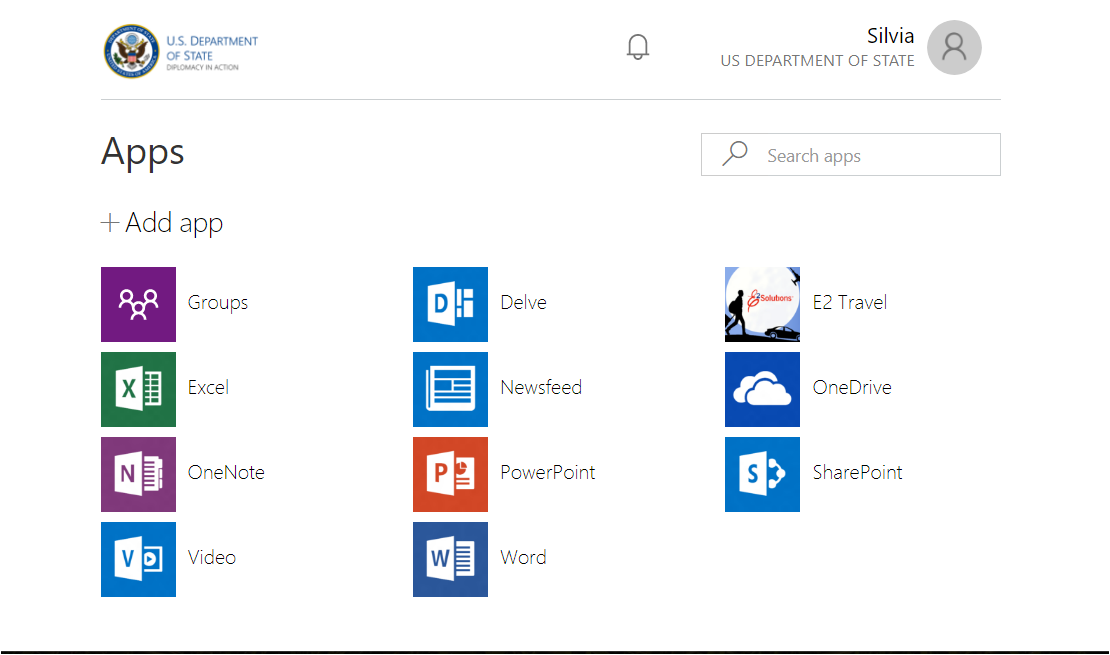Click the U.S. Department of State logo
Viewport: 1110px width, 655px height.
[x=181, y=52]
